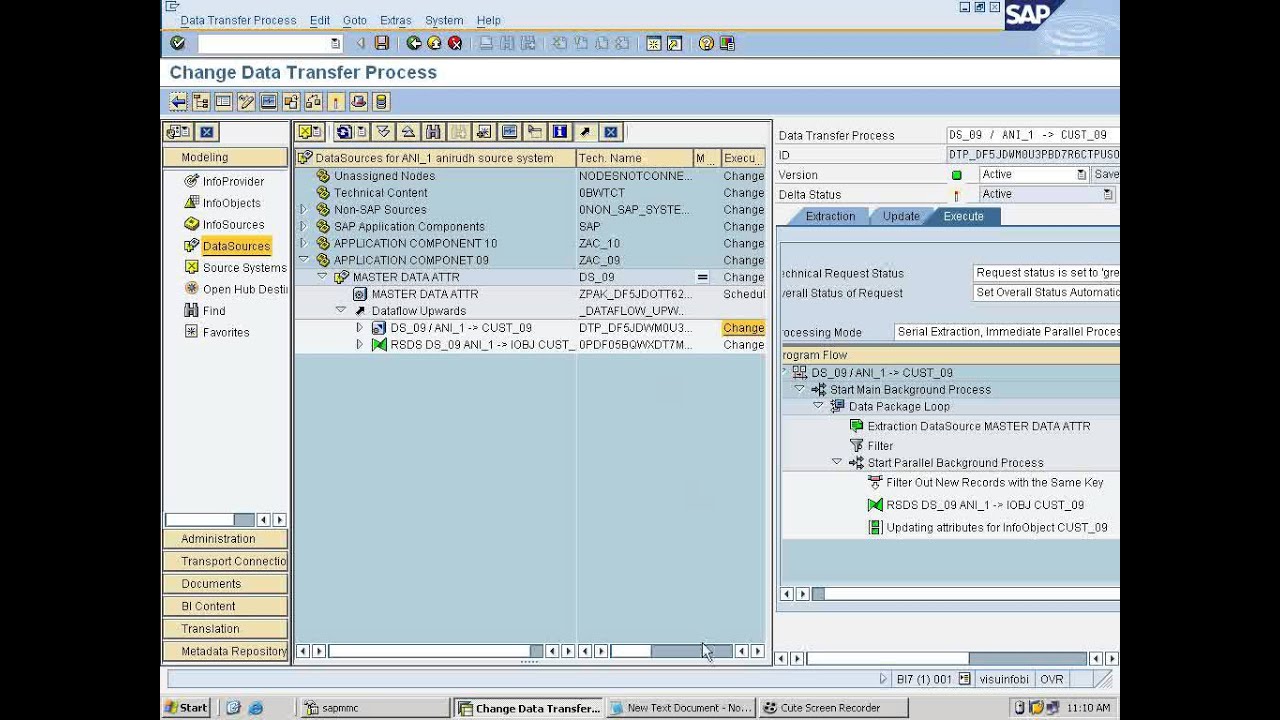Click the Expand Subtree down-arrow icon
This screenshot has height=720, width=1280.
click(383, 132)
